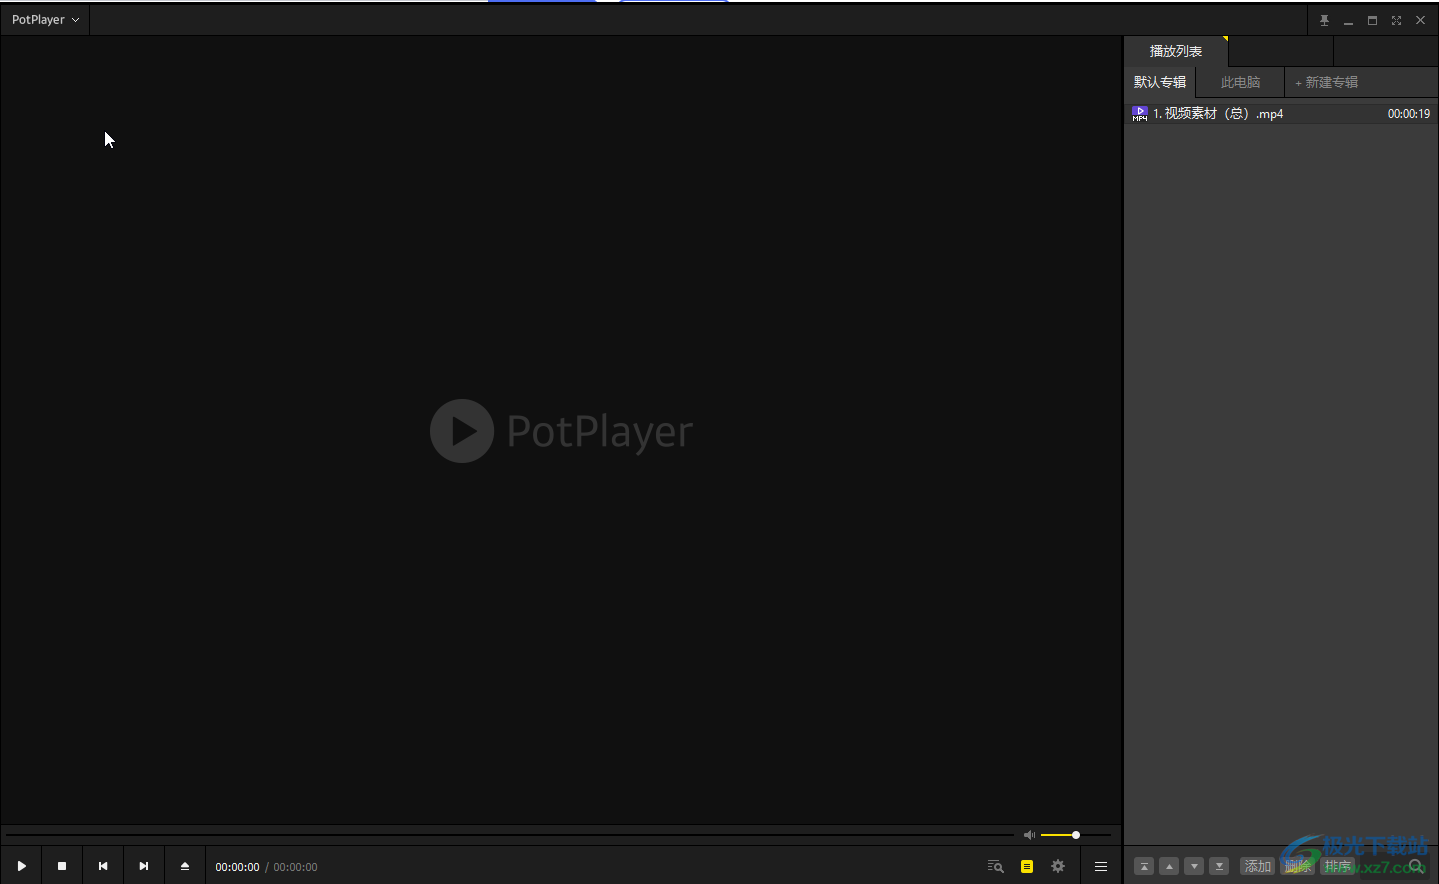Open the PotPlayer main menu dropdown
The image size is (1439, 884).
click(x=45, y=20)
